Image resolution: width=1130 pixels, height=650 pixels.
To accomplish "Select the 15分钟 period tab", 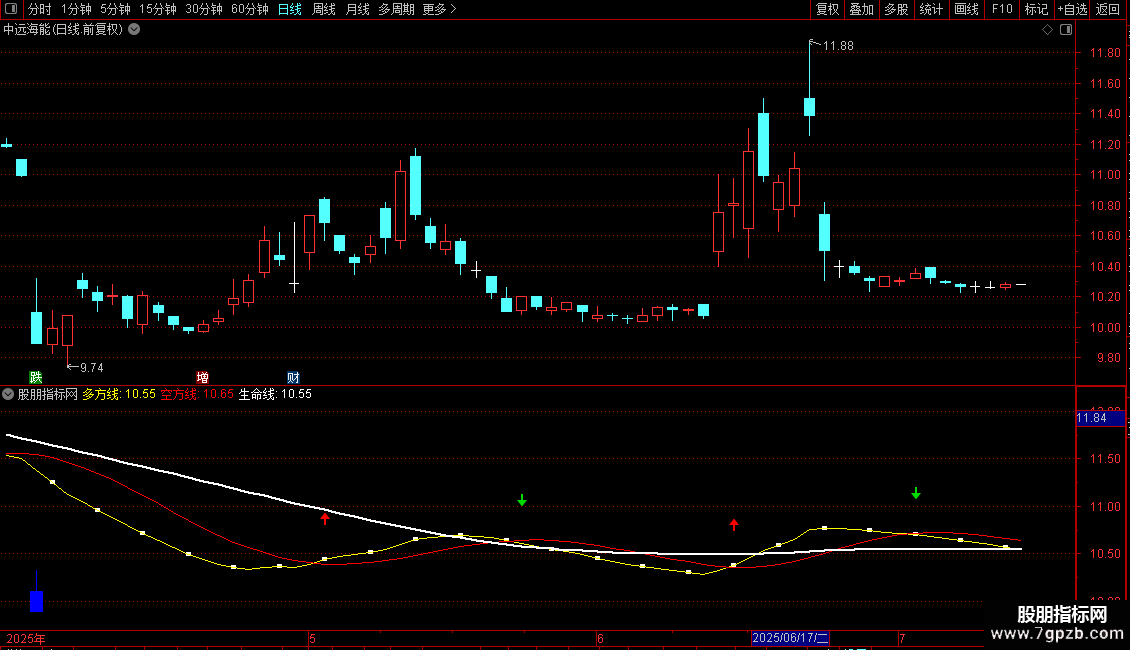I will coord(157,9).
